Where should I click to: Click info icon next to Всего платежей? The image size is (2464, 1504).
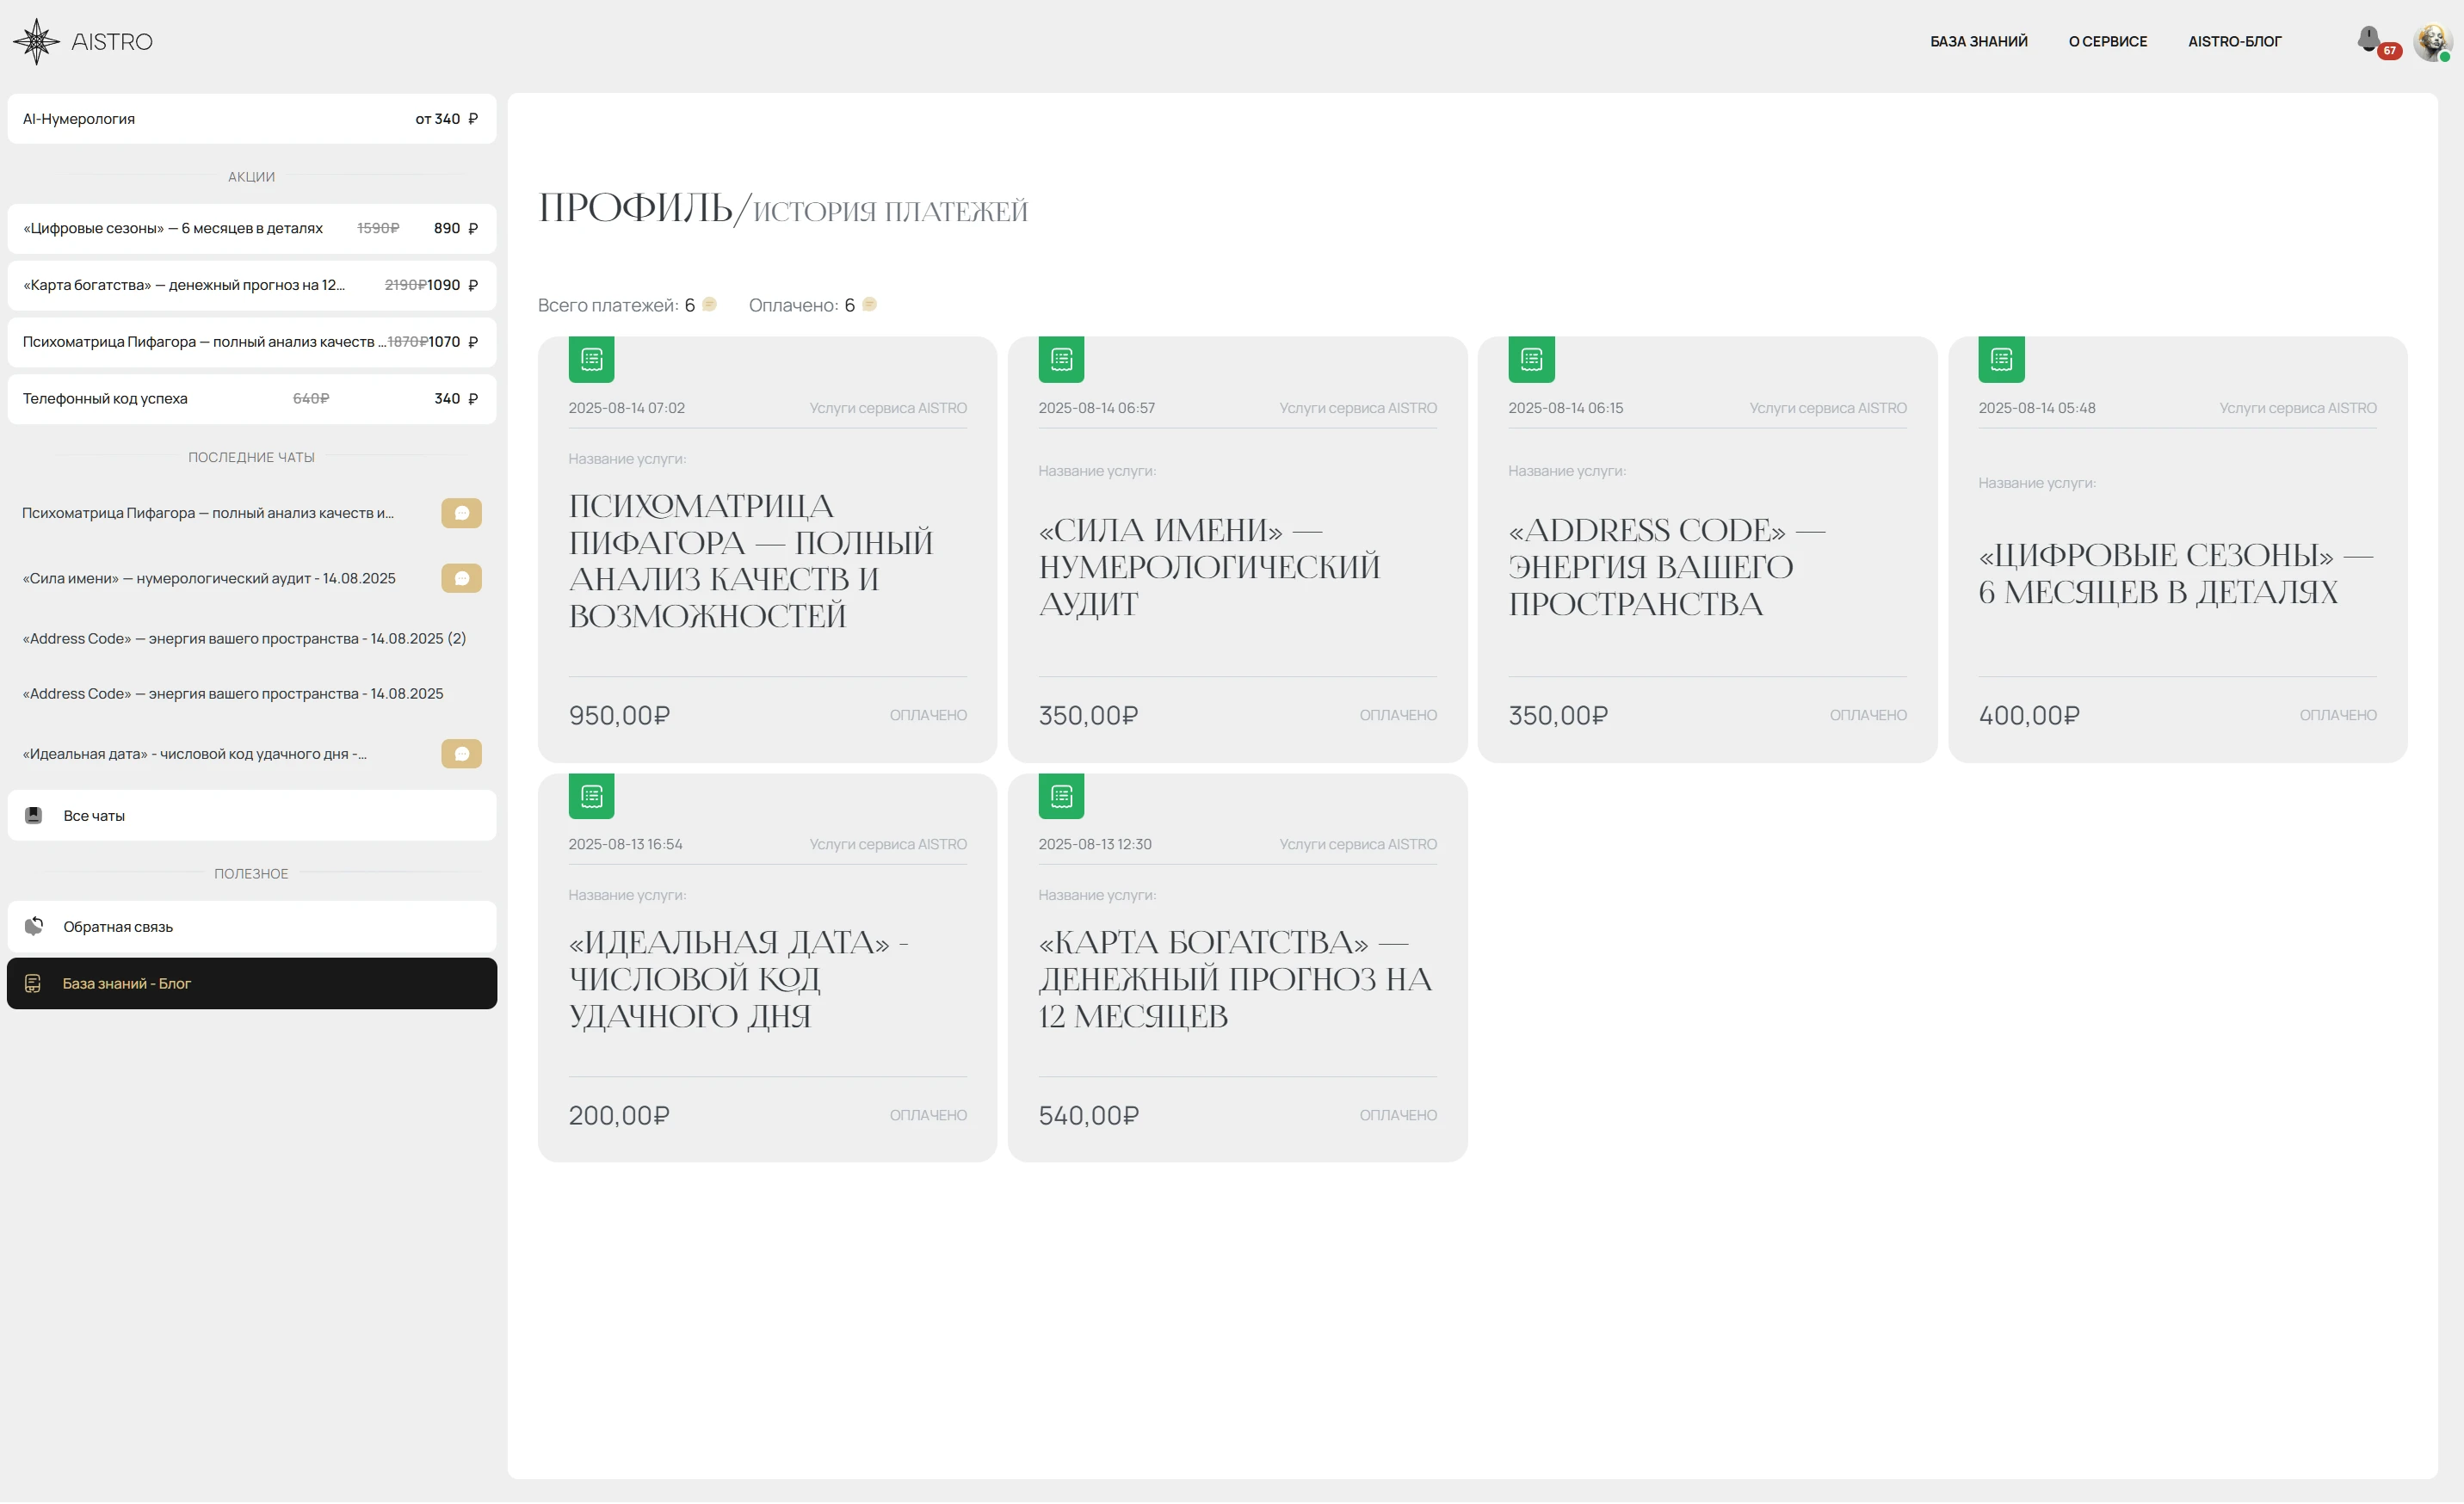point(709,304)
